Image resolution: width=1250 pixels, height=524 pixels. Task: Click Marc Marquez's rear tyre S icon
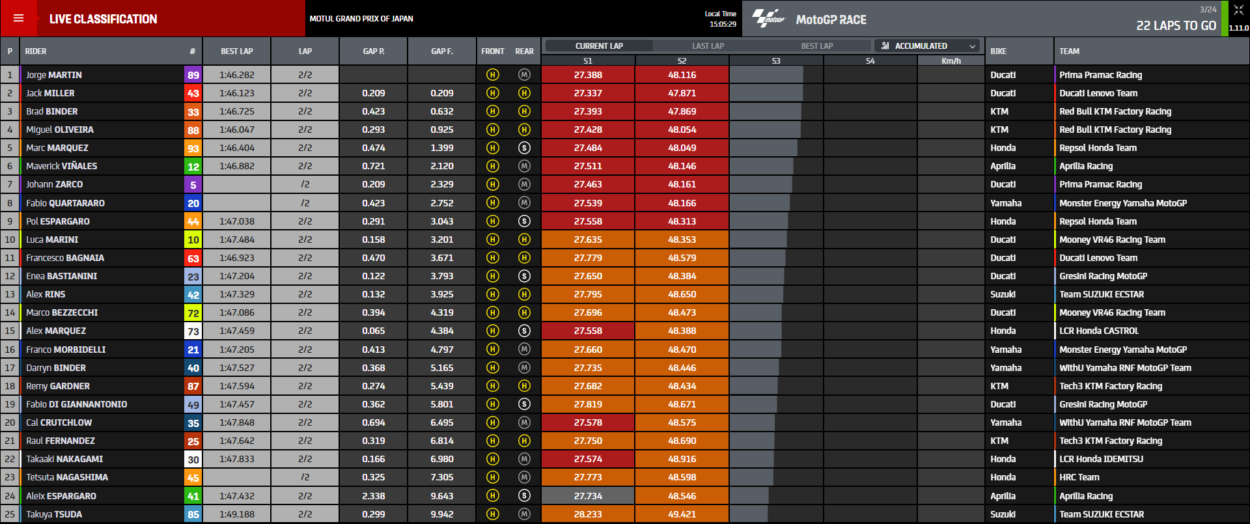pyautogui.click(x=524, y=148)
